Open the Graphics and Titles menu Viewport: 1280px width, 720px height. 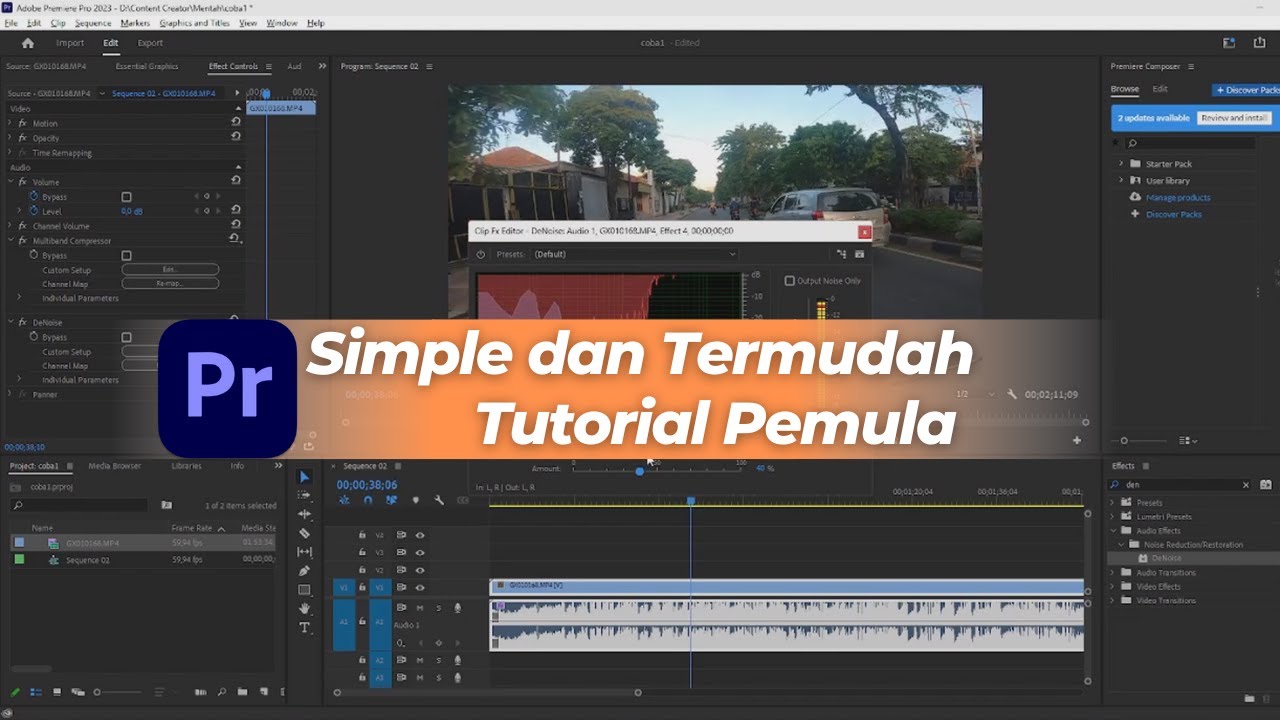coord(194,23)
